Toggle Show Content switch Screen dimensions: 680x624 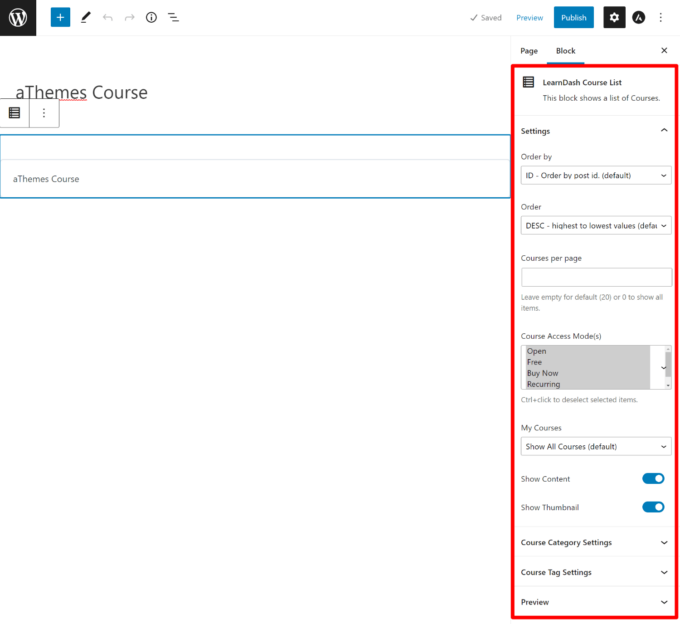[x=653, y=479]
